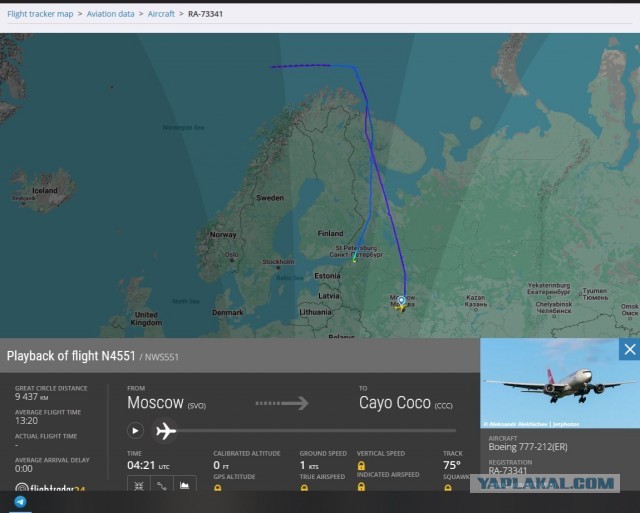640x513 pixels.
Task: Click the Kazan label on the map
Action: point(476,301)
